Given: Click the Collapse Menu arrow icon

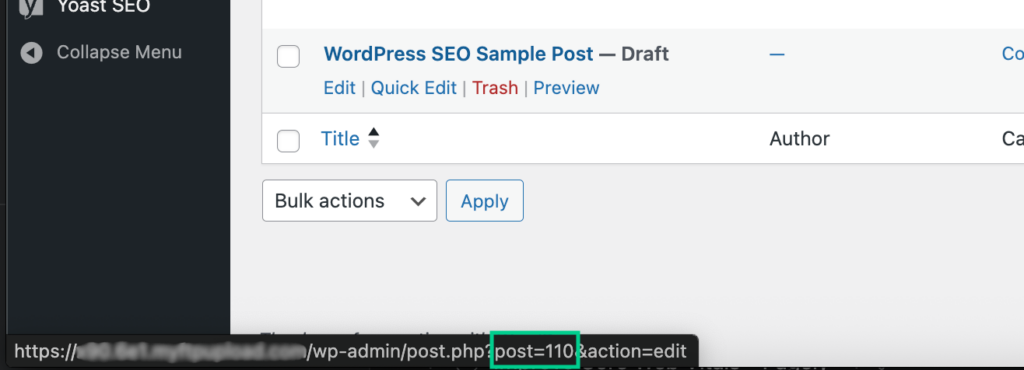Looking at the screenshot, I should pyautogui.click(x=31, y=53).
